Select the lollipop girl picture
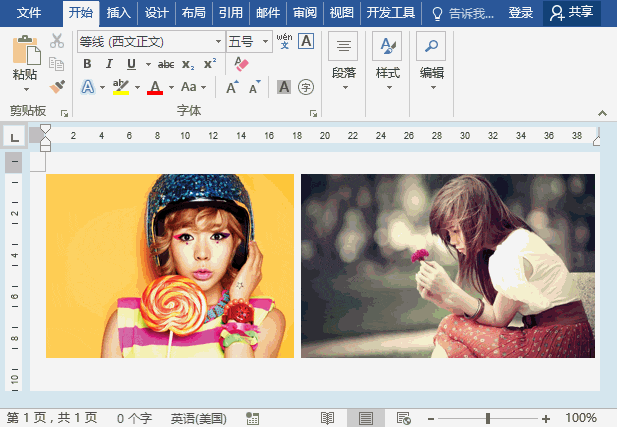 (170, 266)
